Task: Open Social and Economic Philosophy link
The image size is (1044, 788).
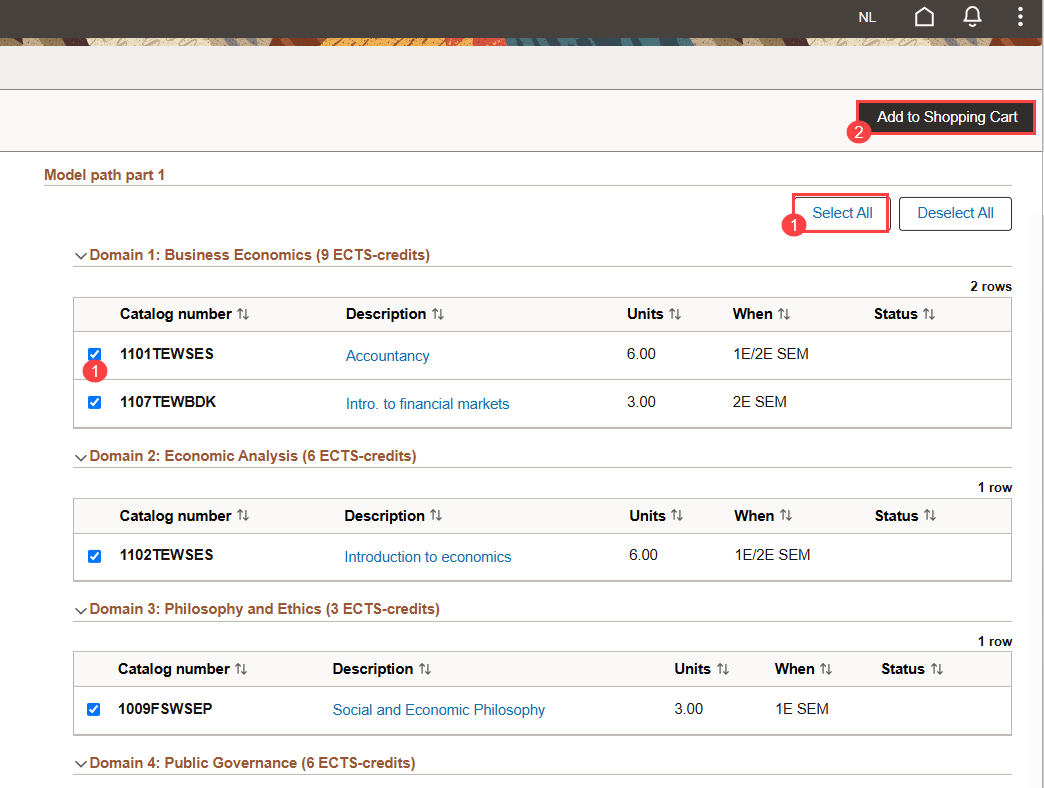Action: 439,710
